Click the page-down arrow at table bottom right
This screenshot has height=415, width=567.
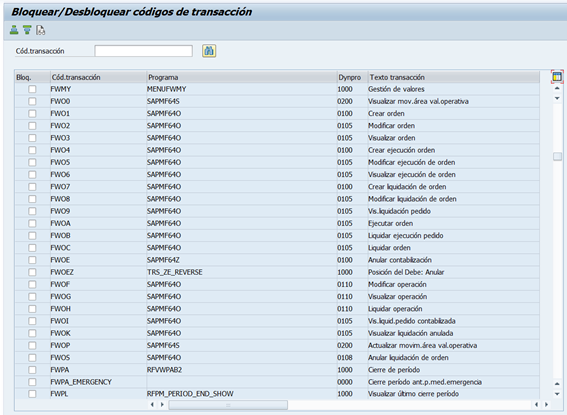click(557, 394)
